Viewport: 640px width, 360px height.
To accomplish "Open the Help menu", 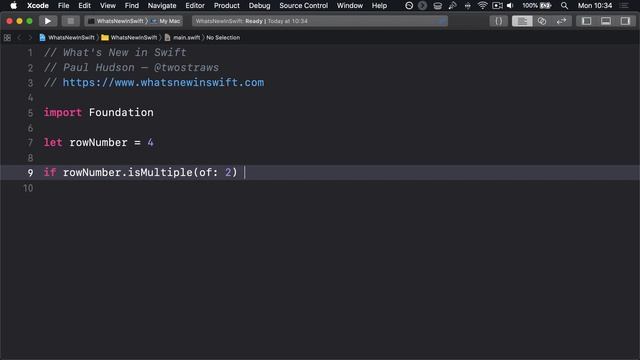I will pyautogui.click(x=379, y=5).
